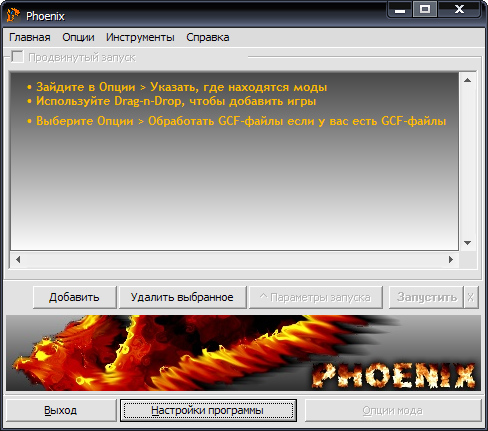Click the up arrow of the vertical scrollbar
The height and width of the screenshot is (431, 488).
[467, 80]
